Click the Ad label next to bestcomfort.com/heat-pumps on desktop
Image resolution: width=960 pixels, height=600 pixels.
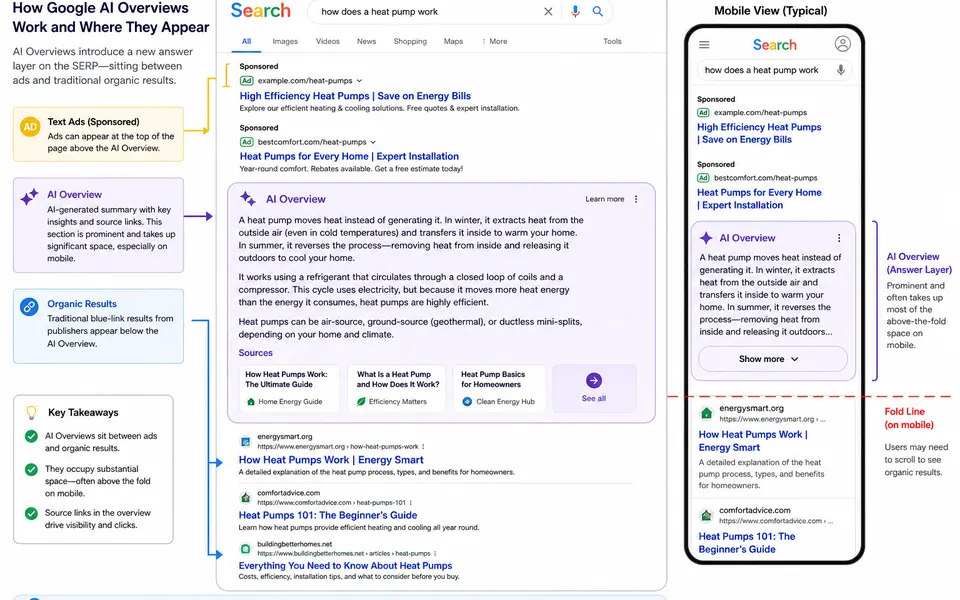tap(246, 141)
